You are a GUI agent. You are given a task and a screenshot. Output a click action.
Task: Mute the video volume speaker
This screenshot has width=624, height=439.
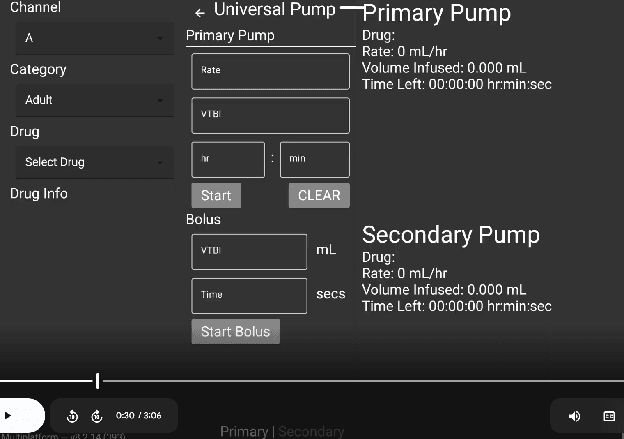point(574,416)
